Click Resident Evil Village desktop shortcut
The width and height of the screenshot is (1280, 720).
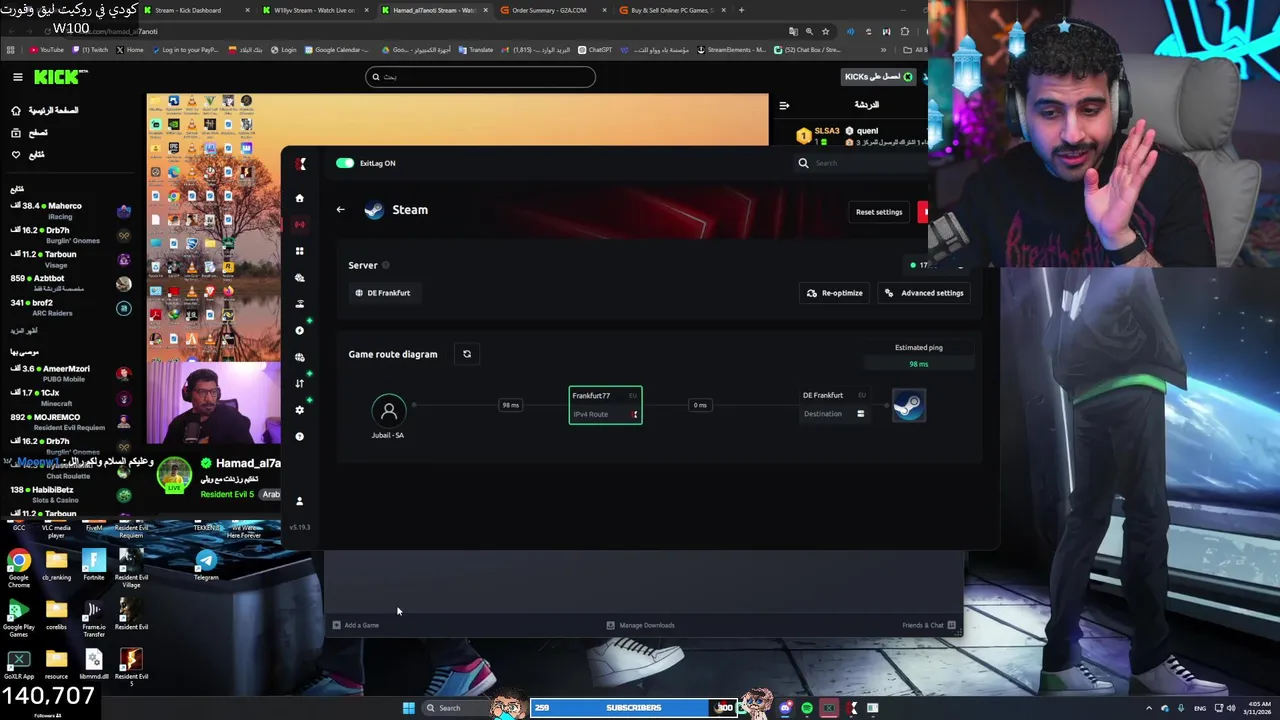131,568
